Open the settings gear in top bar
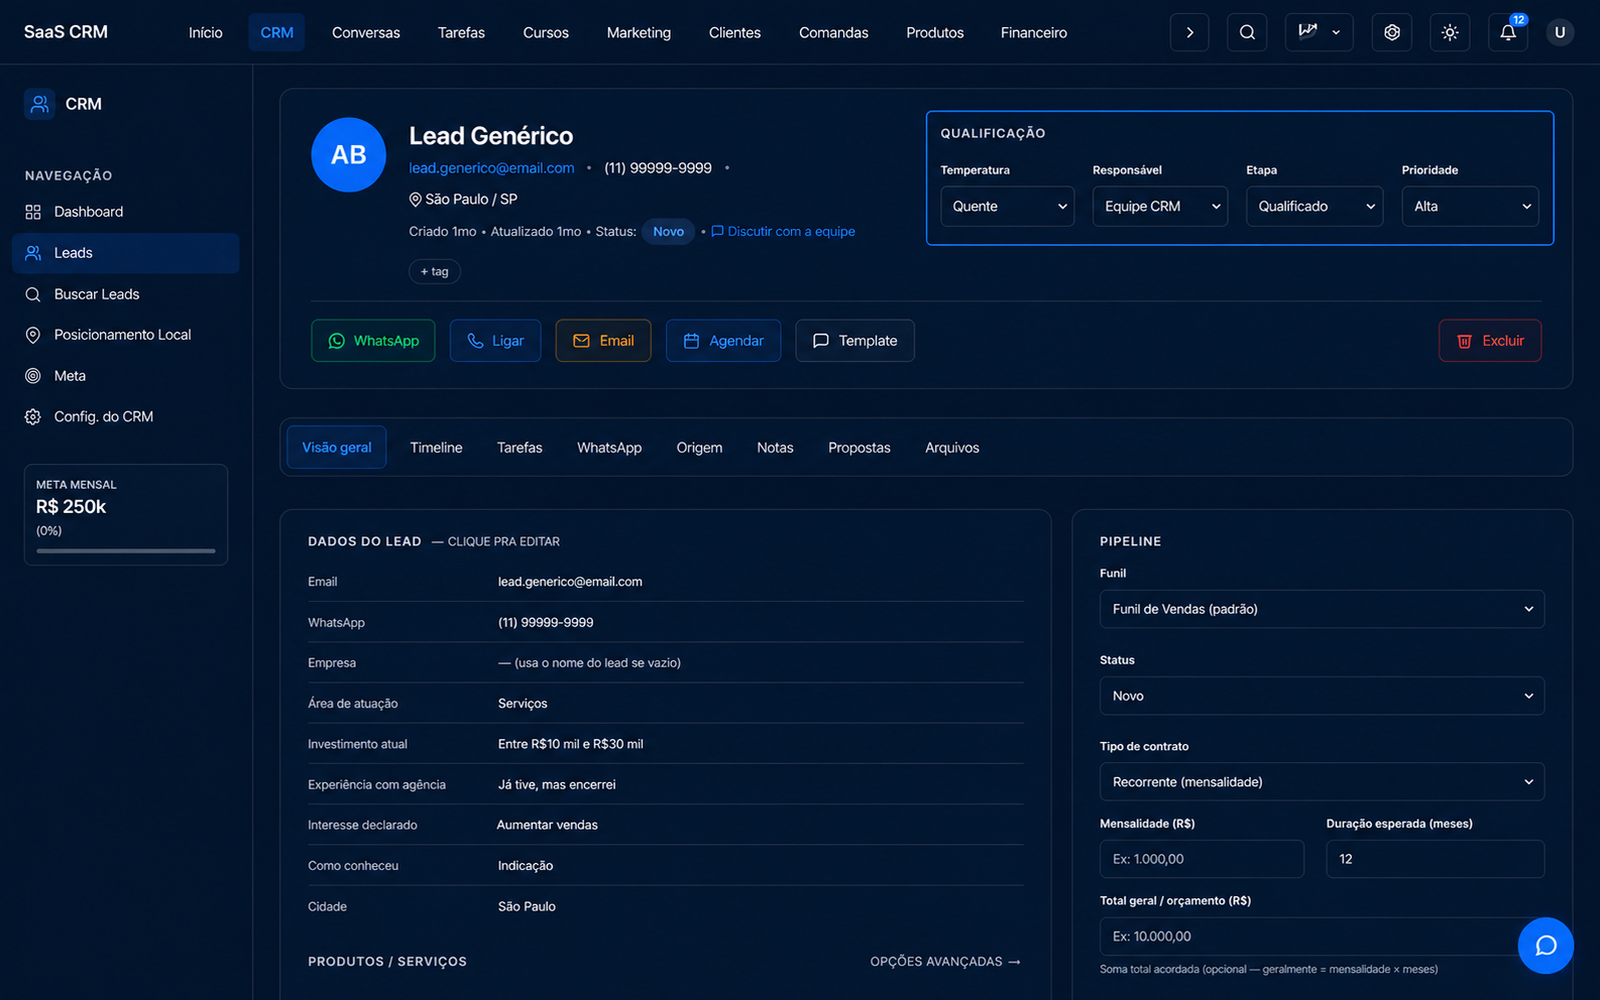The width and height of the screenshot is (1600, 1000). click(1392, 32)
